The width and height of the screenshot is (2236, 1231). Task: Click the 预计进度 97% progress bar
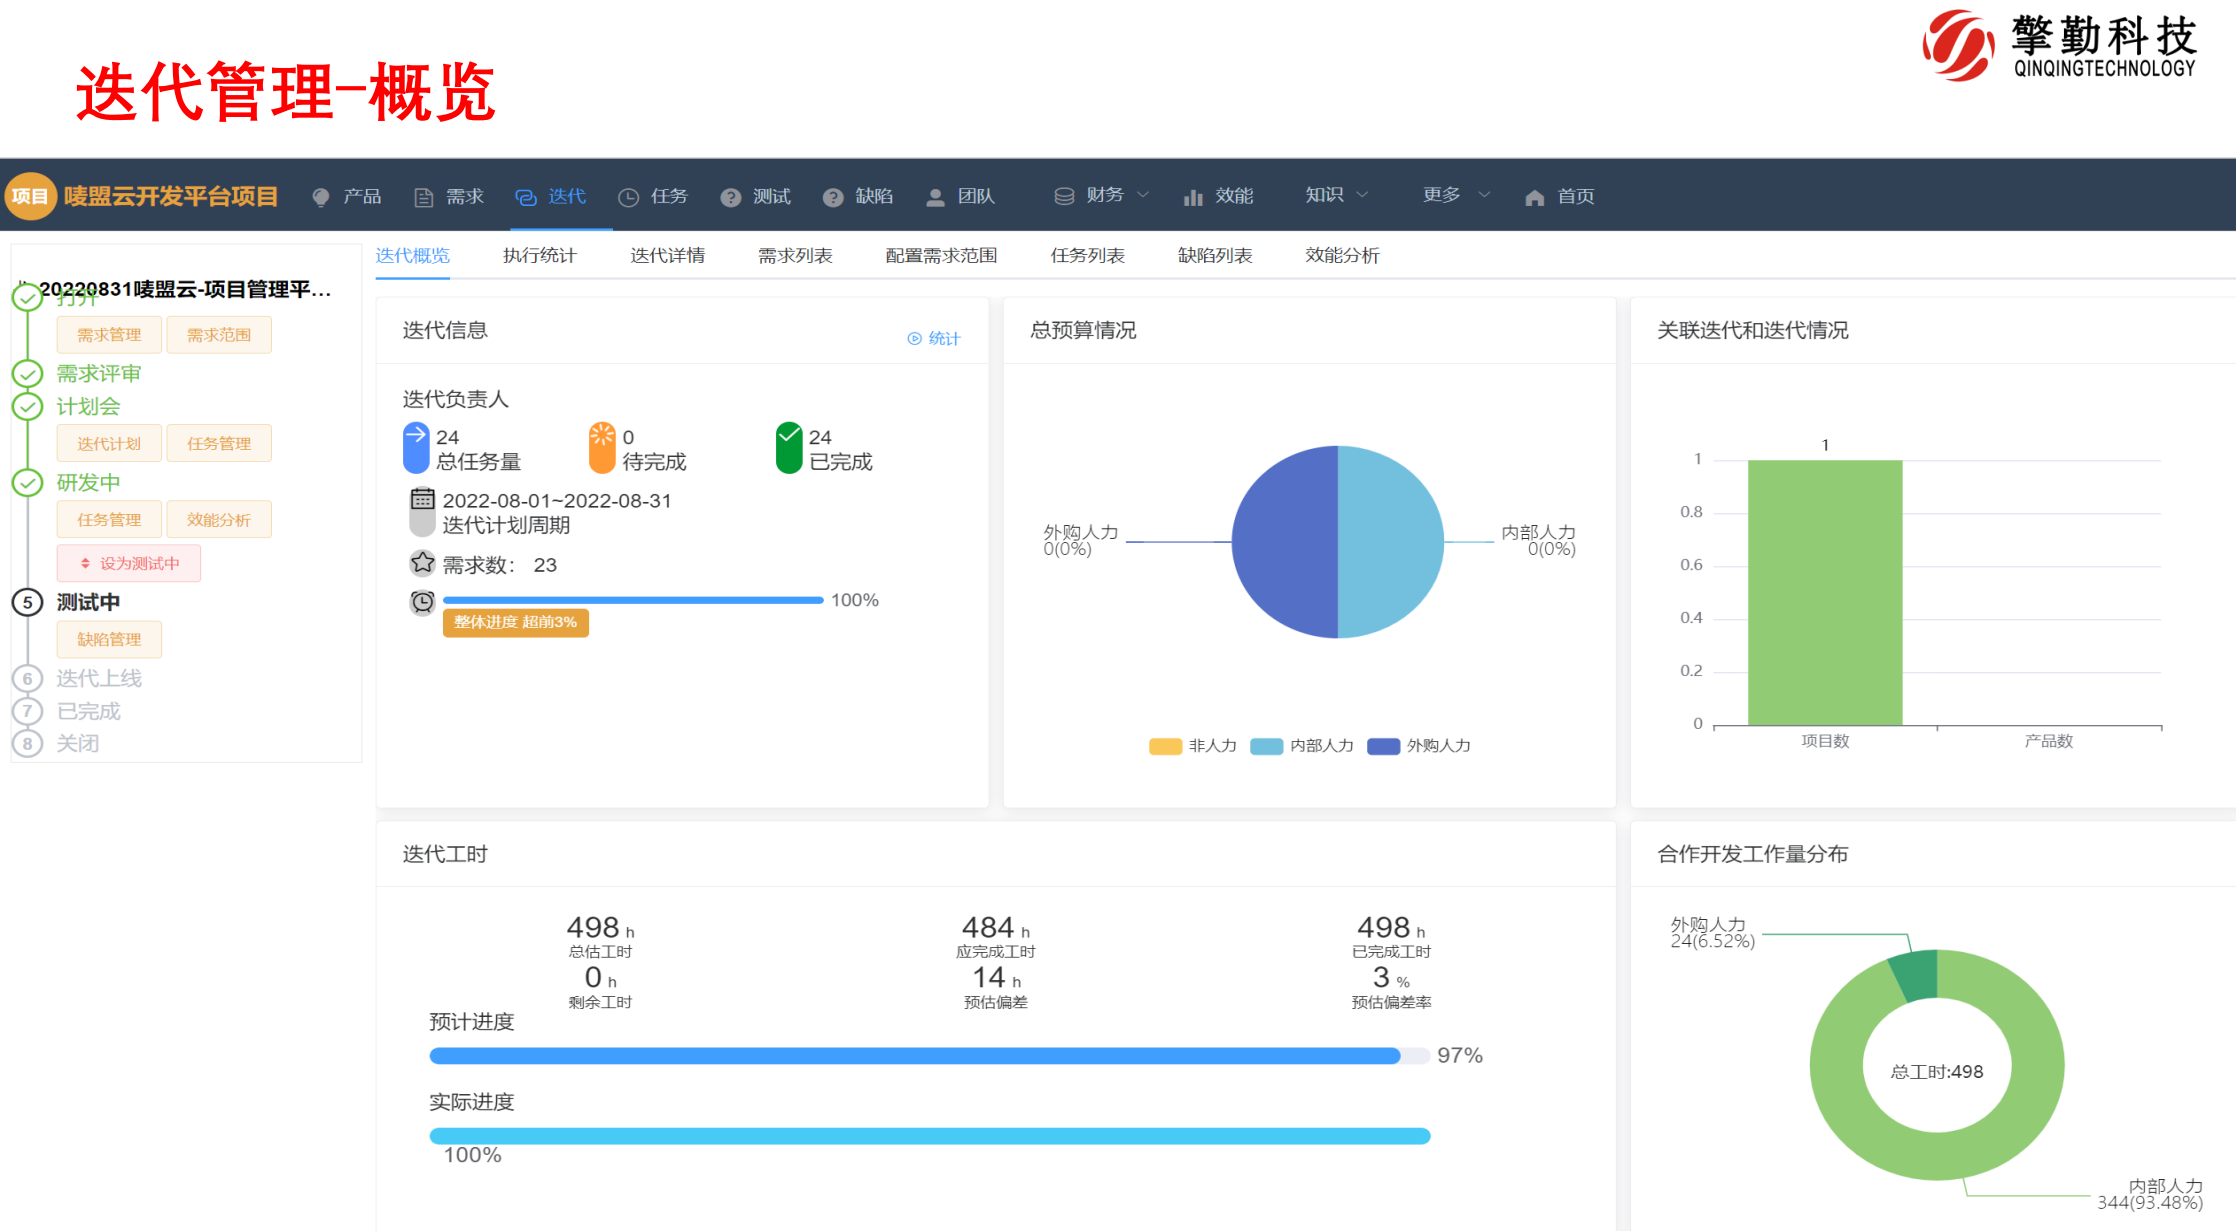[928, 1056]
